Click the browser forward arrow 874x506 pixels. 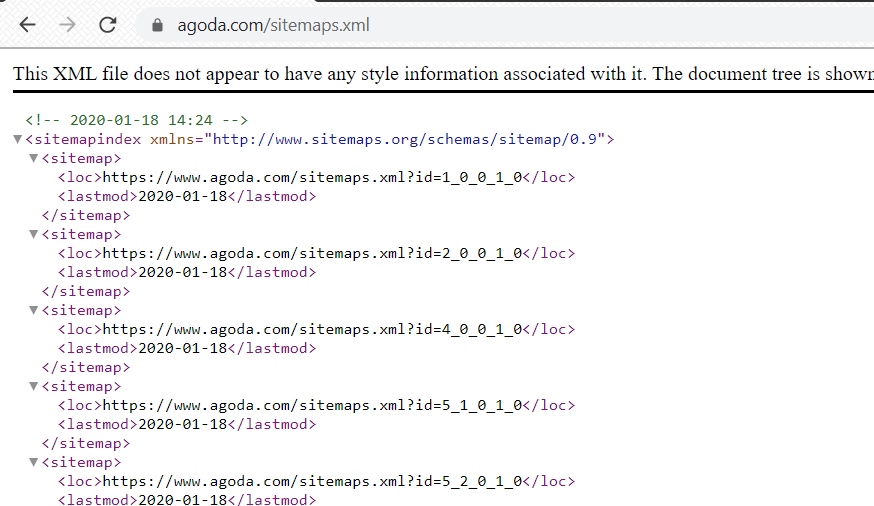tap(67, 25)
